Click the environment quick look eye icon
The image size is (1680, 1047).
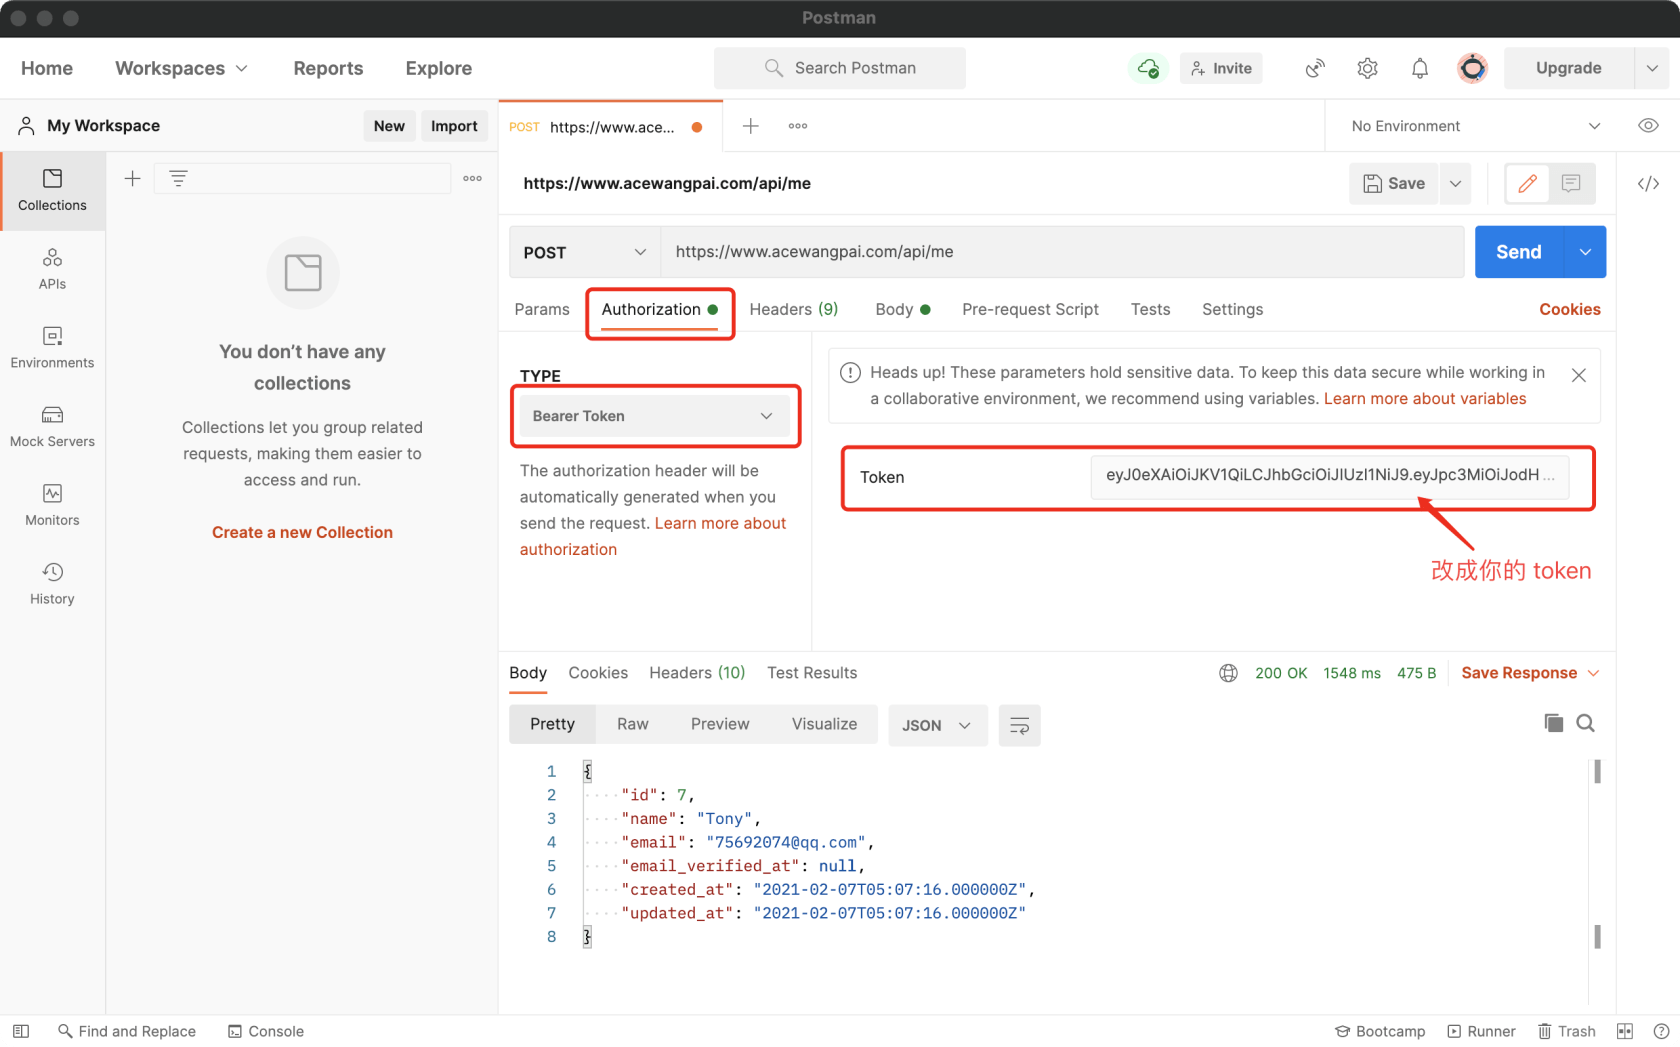(1648, 126)
